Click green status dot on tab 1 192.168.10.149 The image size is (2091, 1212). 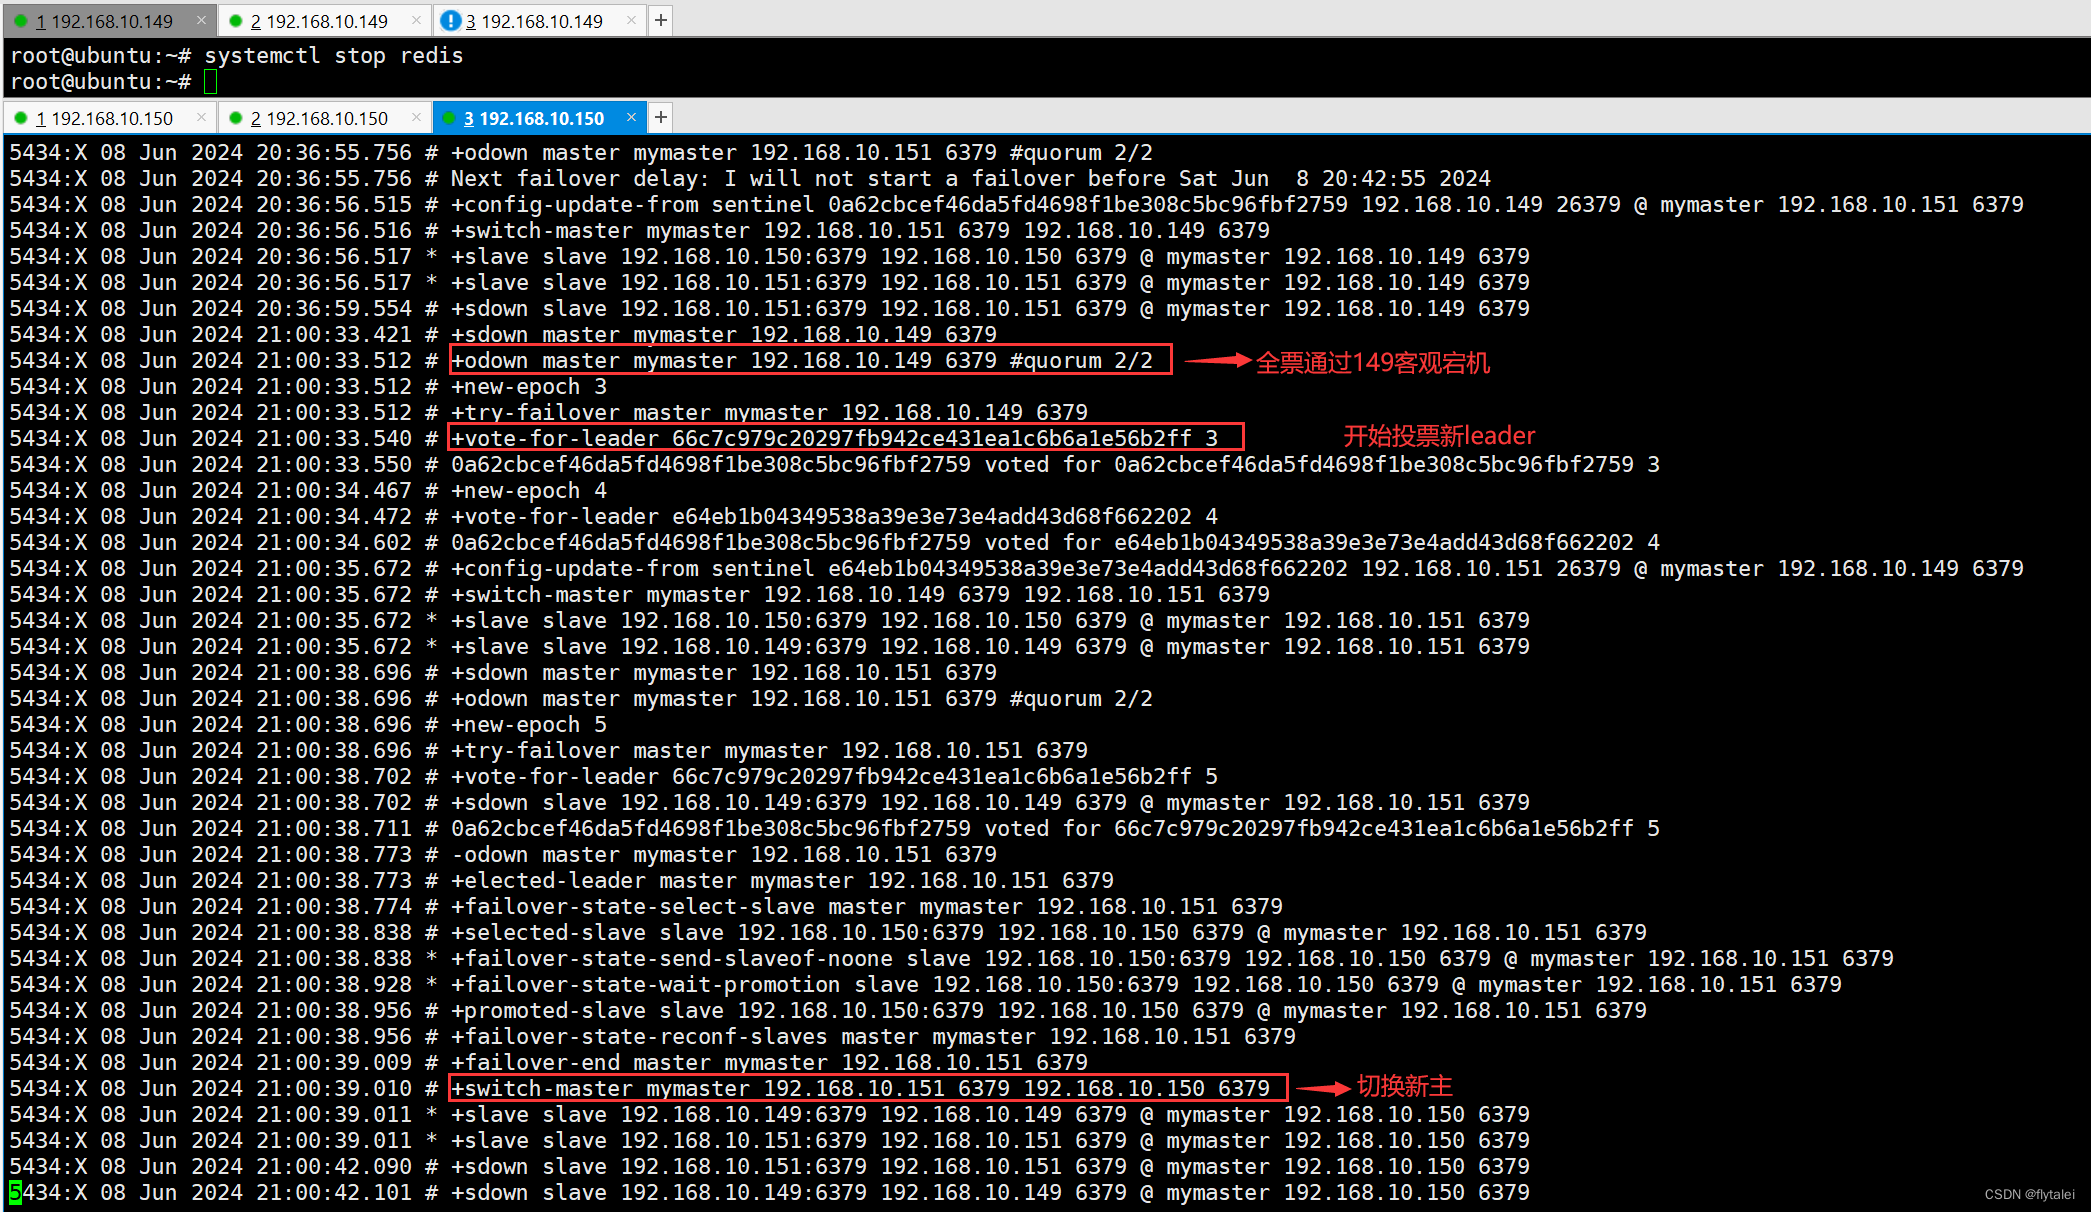pyautogui.click(x=21, y=20)
